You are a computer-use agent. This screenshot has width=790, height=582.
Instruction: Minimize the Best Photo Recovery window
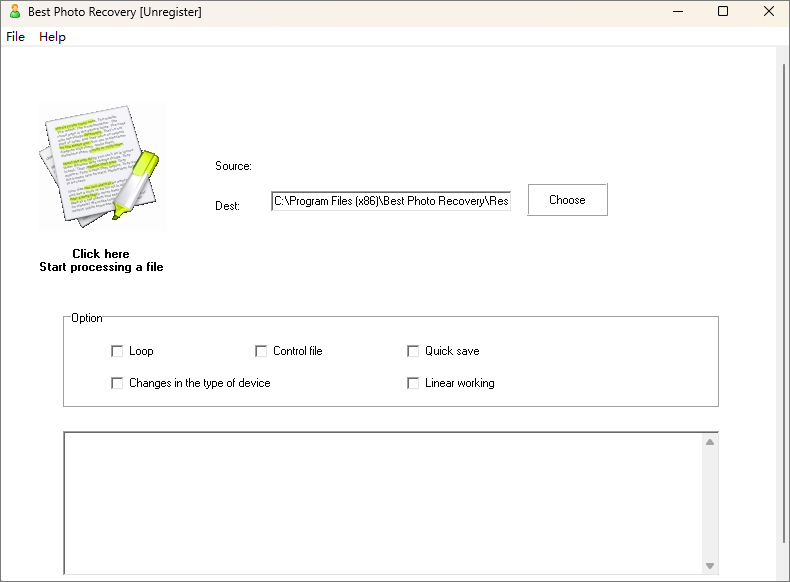click(x=678, y=12)
